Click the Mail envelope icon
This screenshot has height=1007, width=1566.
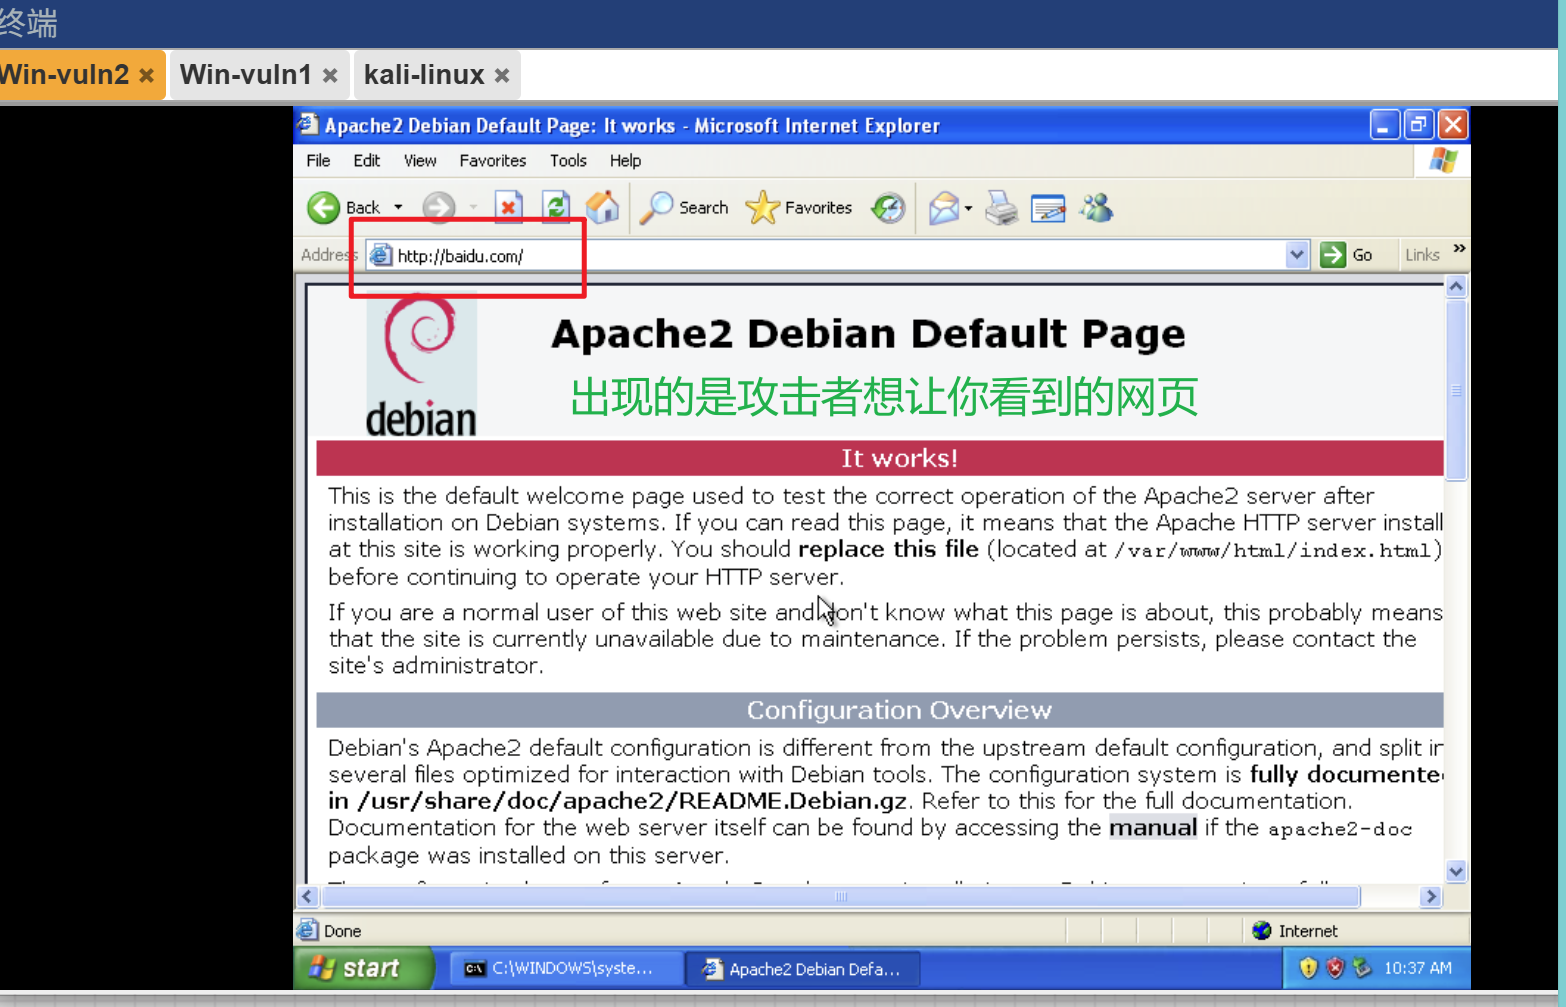(943, 208)
